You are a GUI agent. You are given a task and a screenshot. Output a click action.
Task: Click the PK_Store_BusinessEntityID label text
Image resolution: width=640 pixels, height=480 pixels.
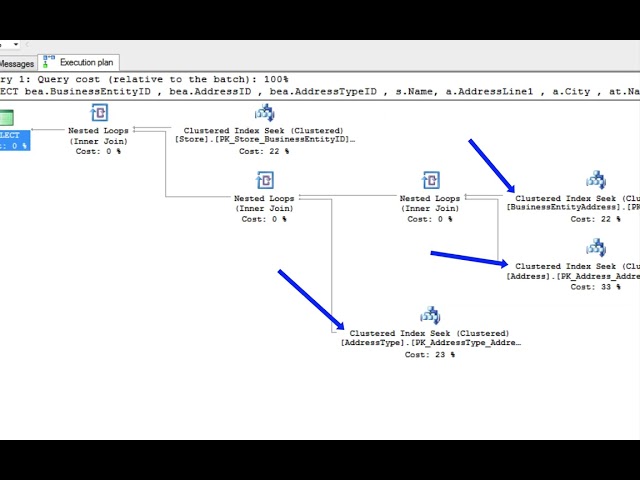point(265,139)
